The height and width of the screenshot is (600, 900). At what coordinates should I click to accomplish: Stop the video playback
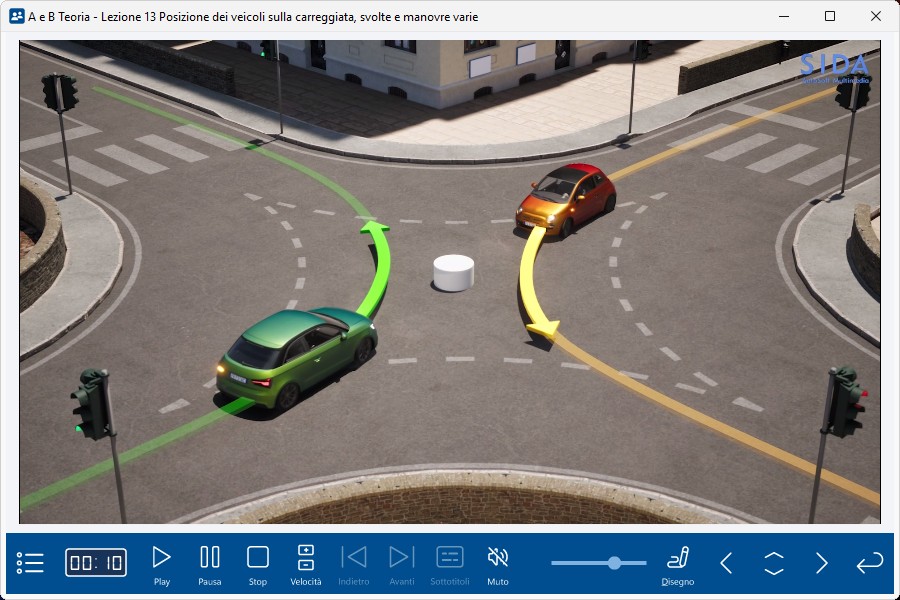point(258,564)
